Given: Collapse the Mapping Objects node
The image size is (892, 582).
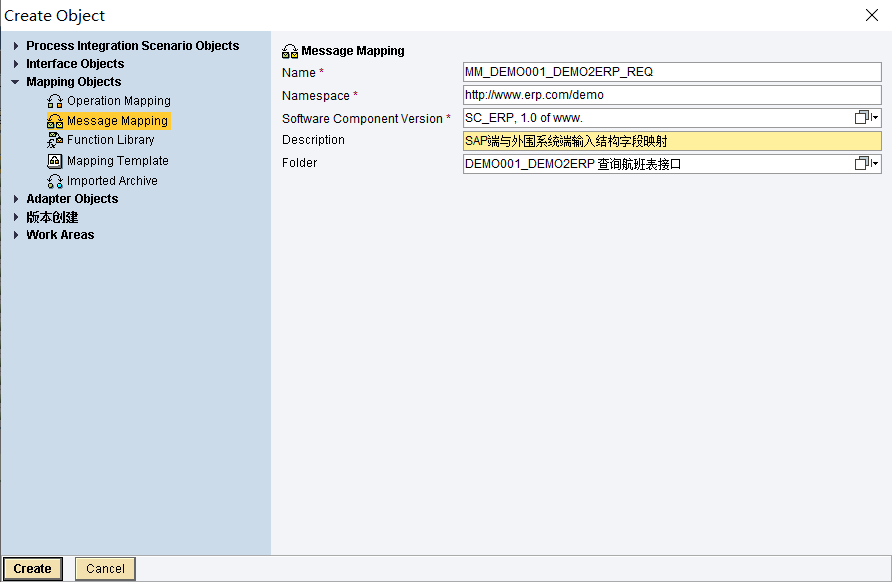Looking at the screenshot, I should coord(16,82).
